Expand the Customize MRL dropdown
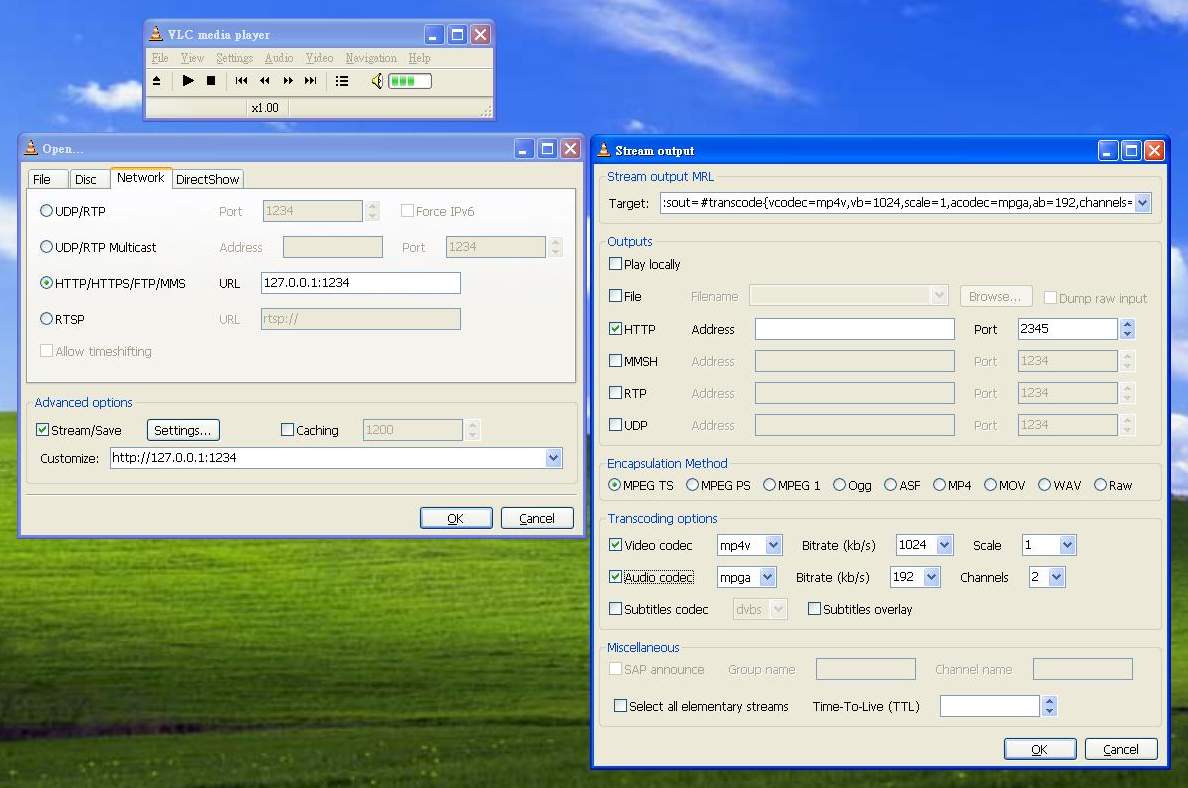Image resolution: width=1188 pixels, height=788 pixels. pos(553,458)
